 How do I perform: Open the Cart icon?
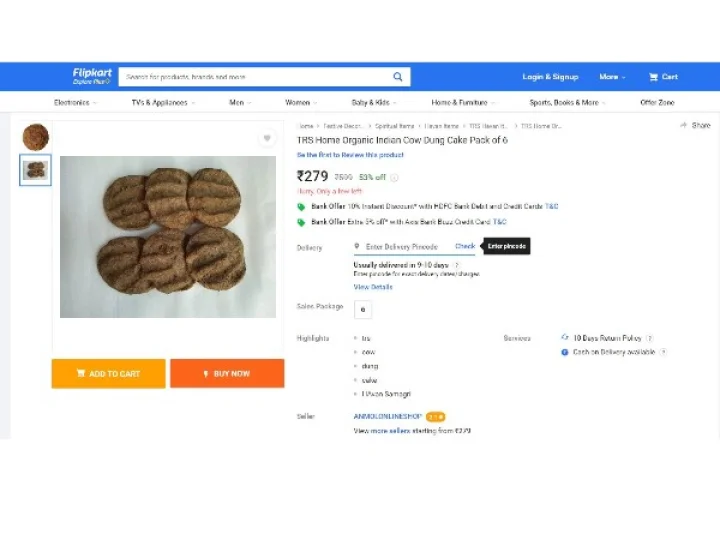(x=663, y=77)
